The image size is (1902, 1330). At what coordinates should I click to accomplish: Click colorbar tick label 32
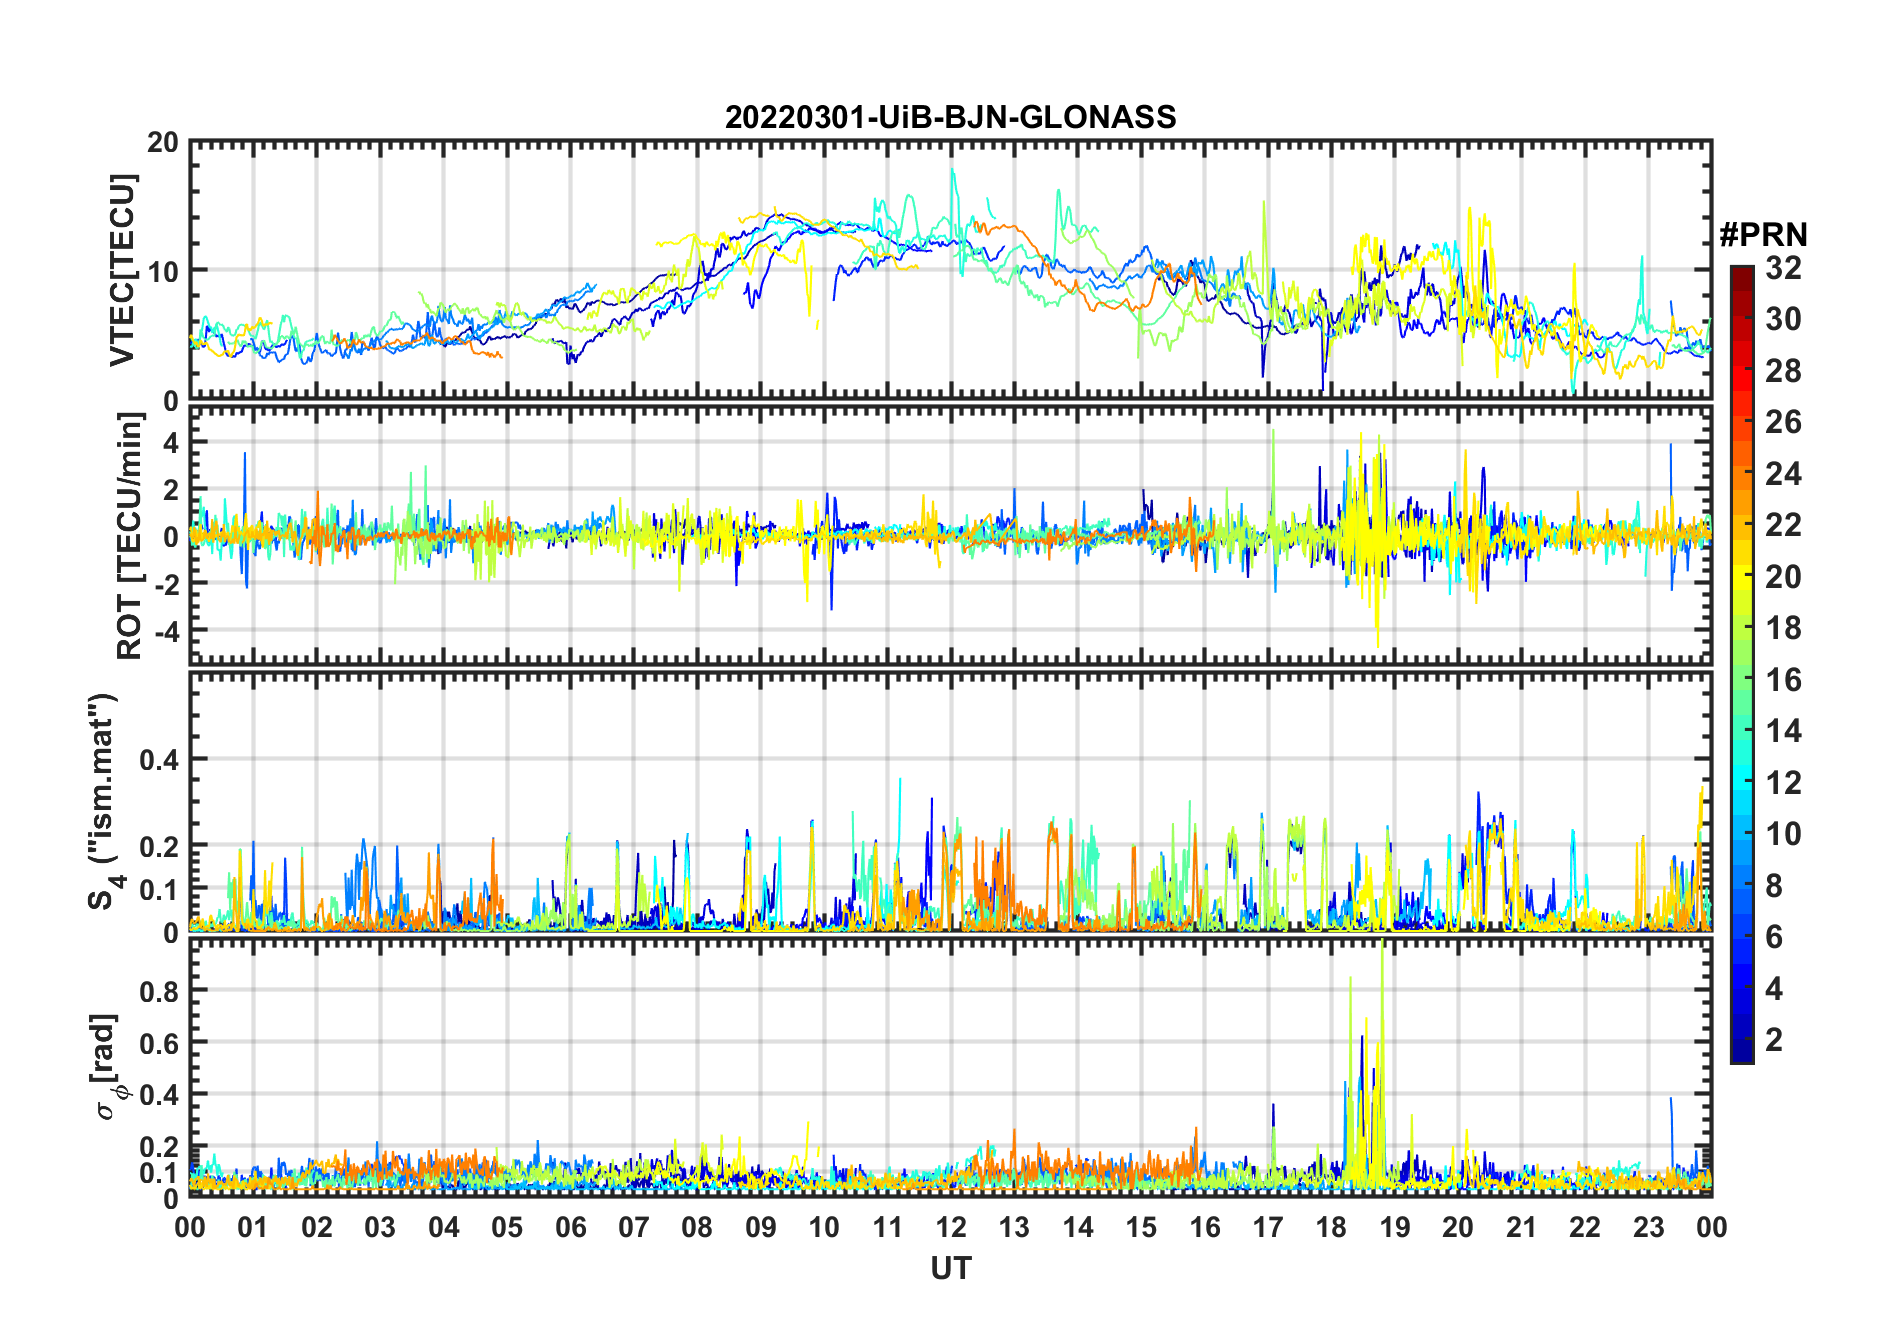(x=1783, y=268)
